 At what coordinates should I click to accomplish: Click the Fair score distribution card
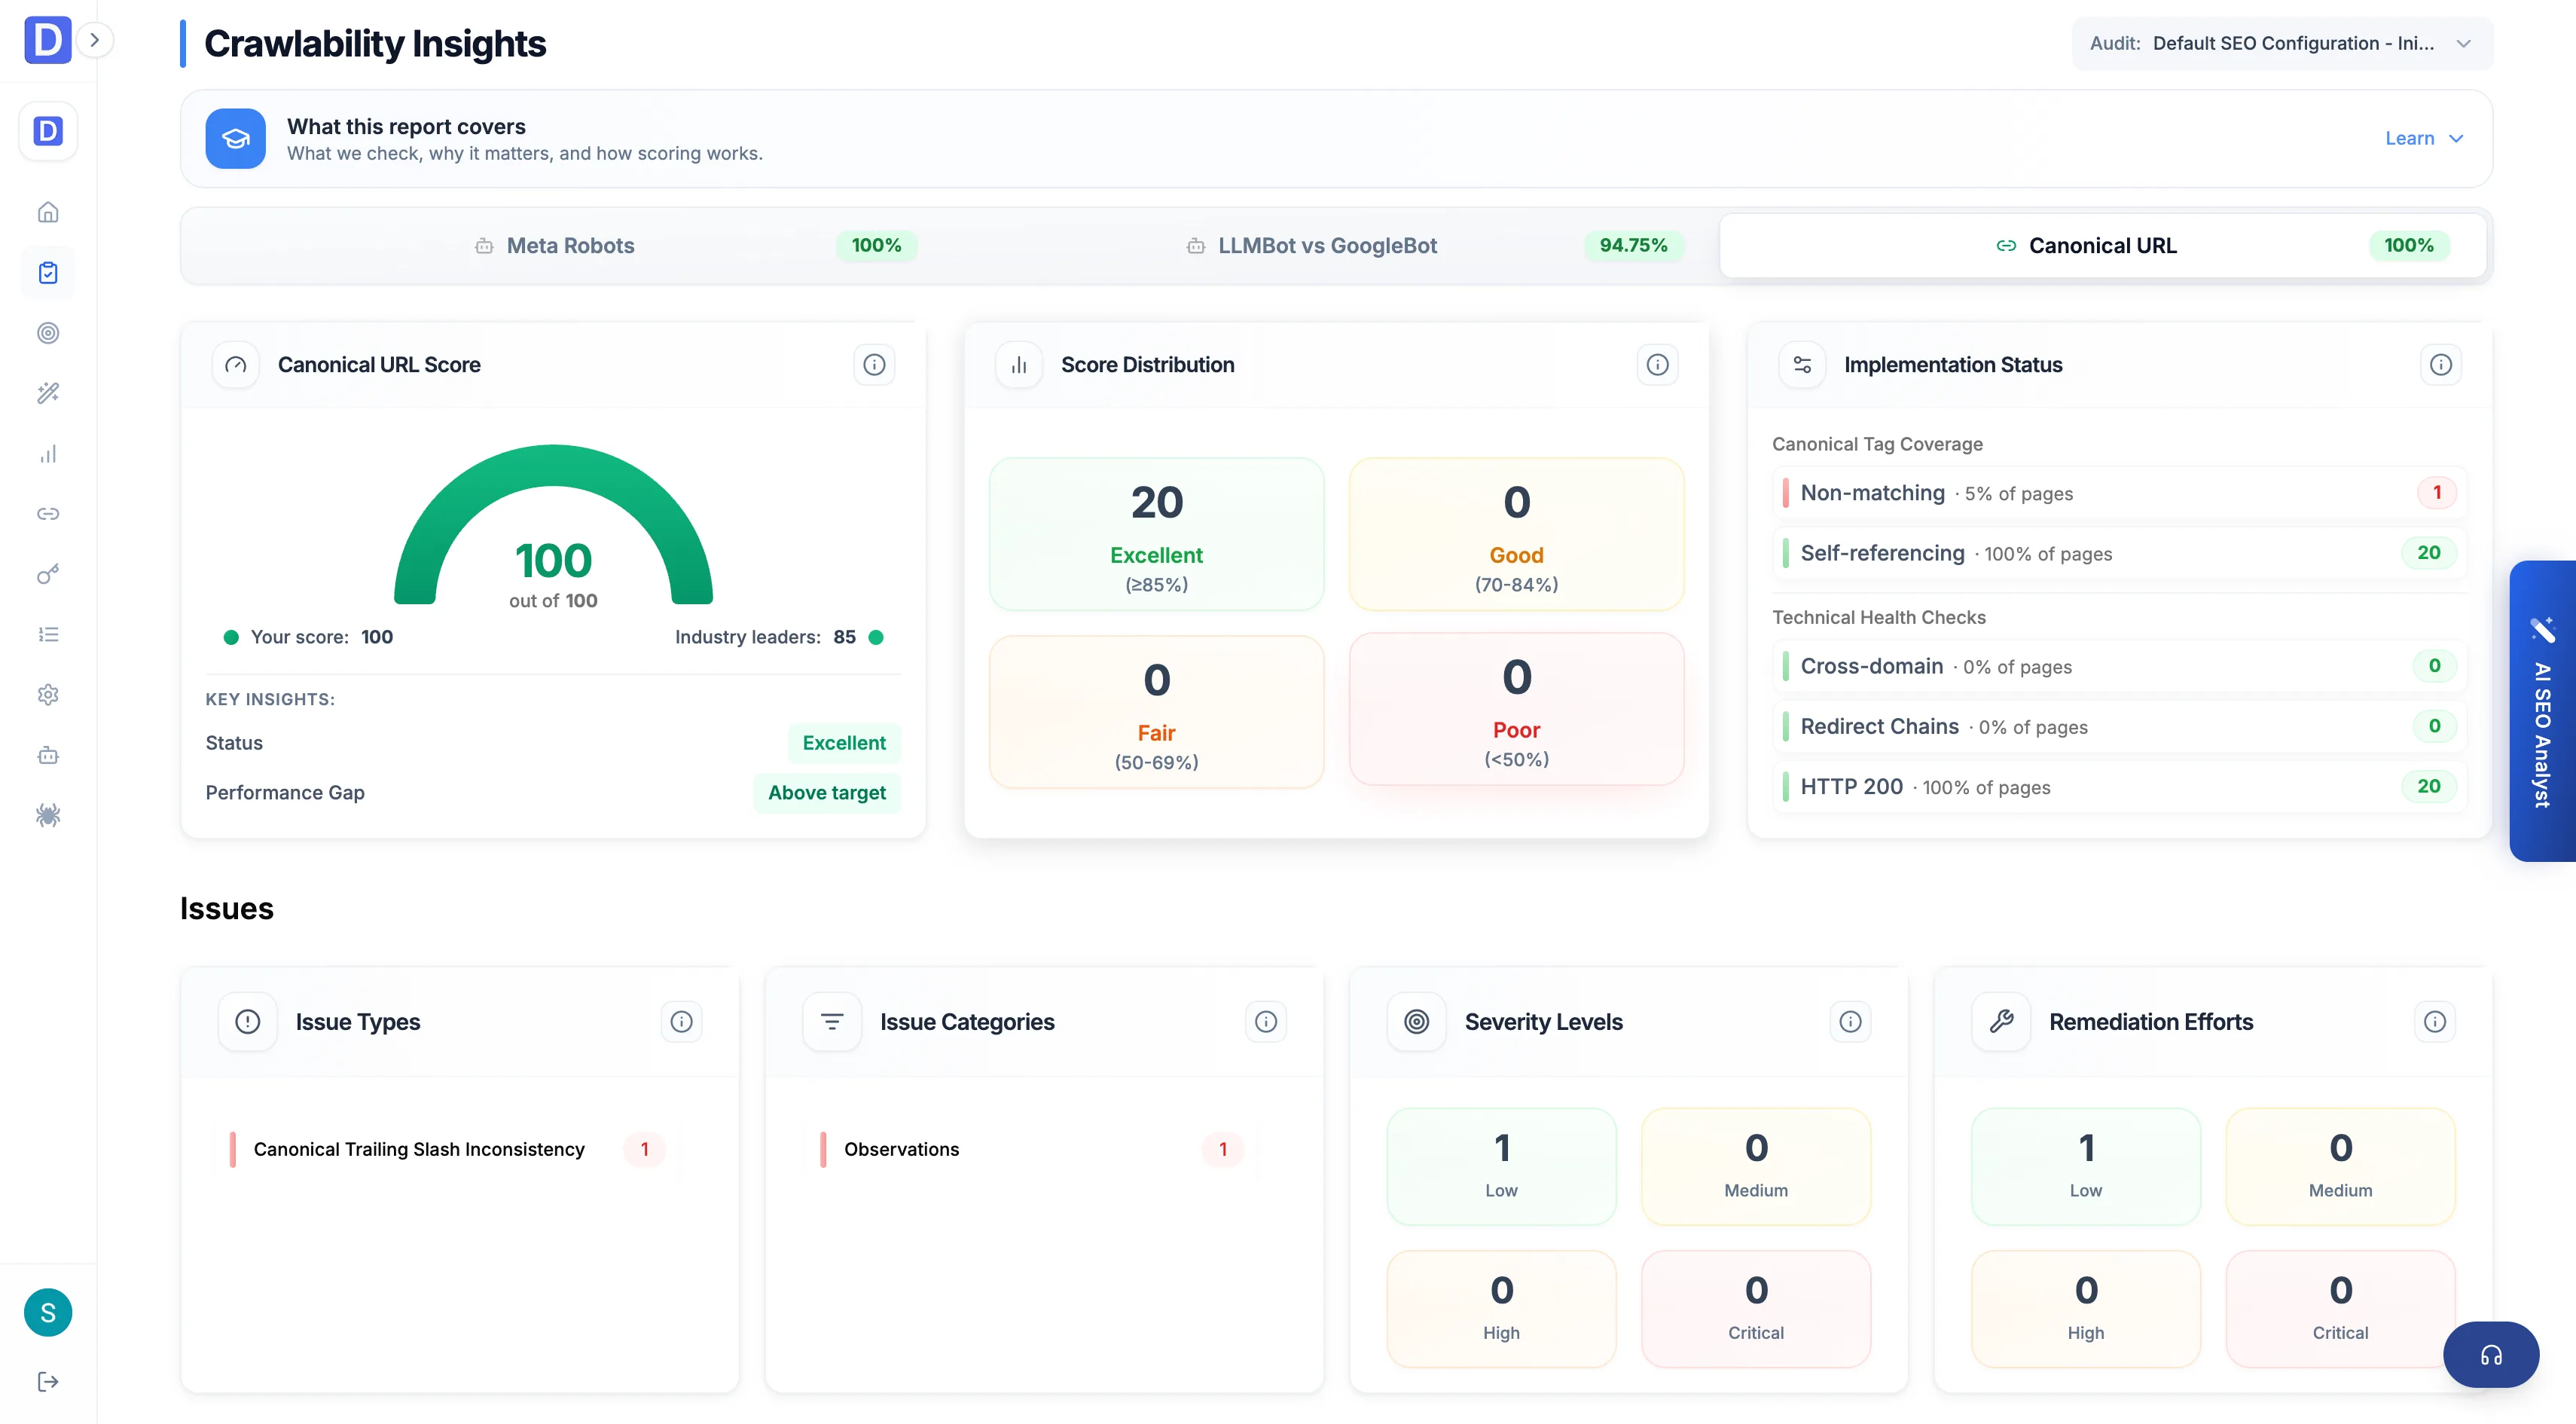[1156, 712]
